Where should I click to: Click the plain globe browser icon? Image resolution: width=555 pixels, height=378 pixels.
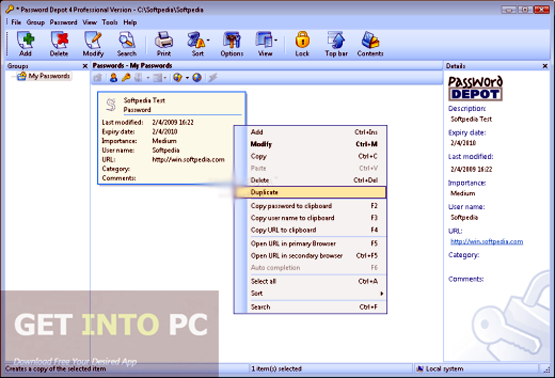point(197,78)
